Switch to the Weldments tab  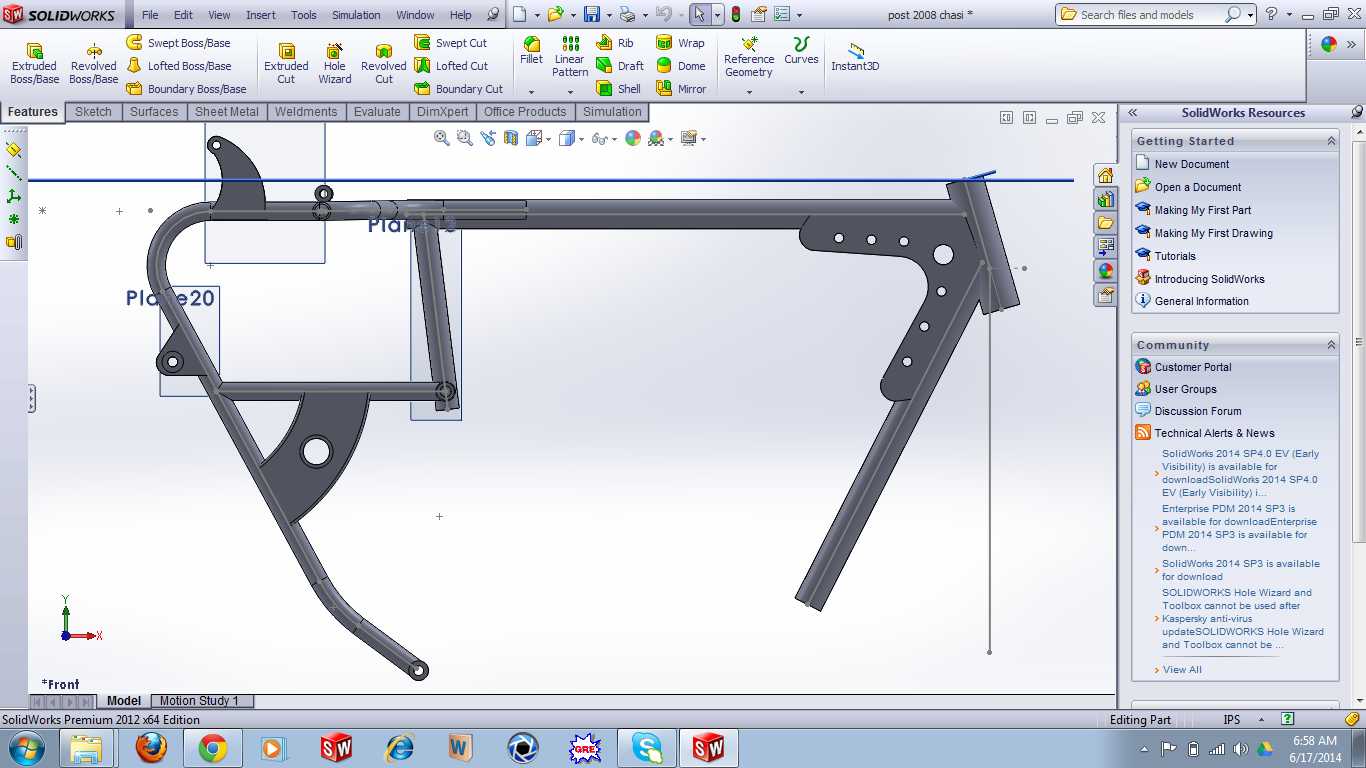(x=306, y=112)
